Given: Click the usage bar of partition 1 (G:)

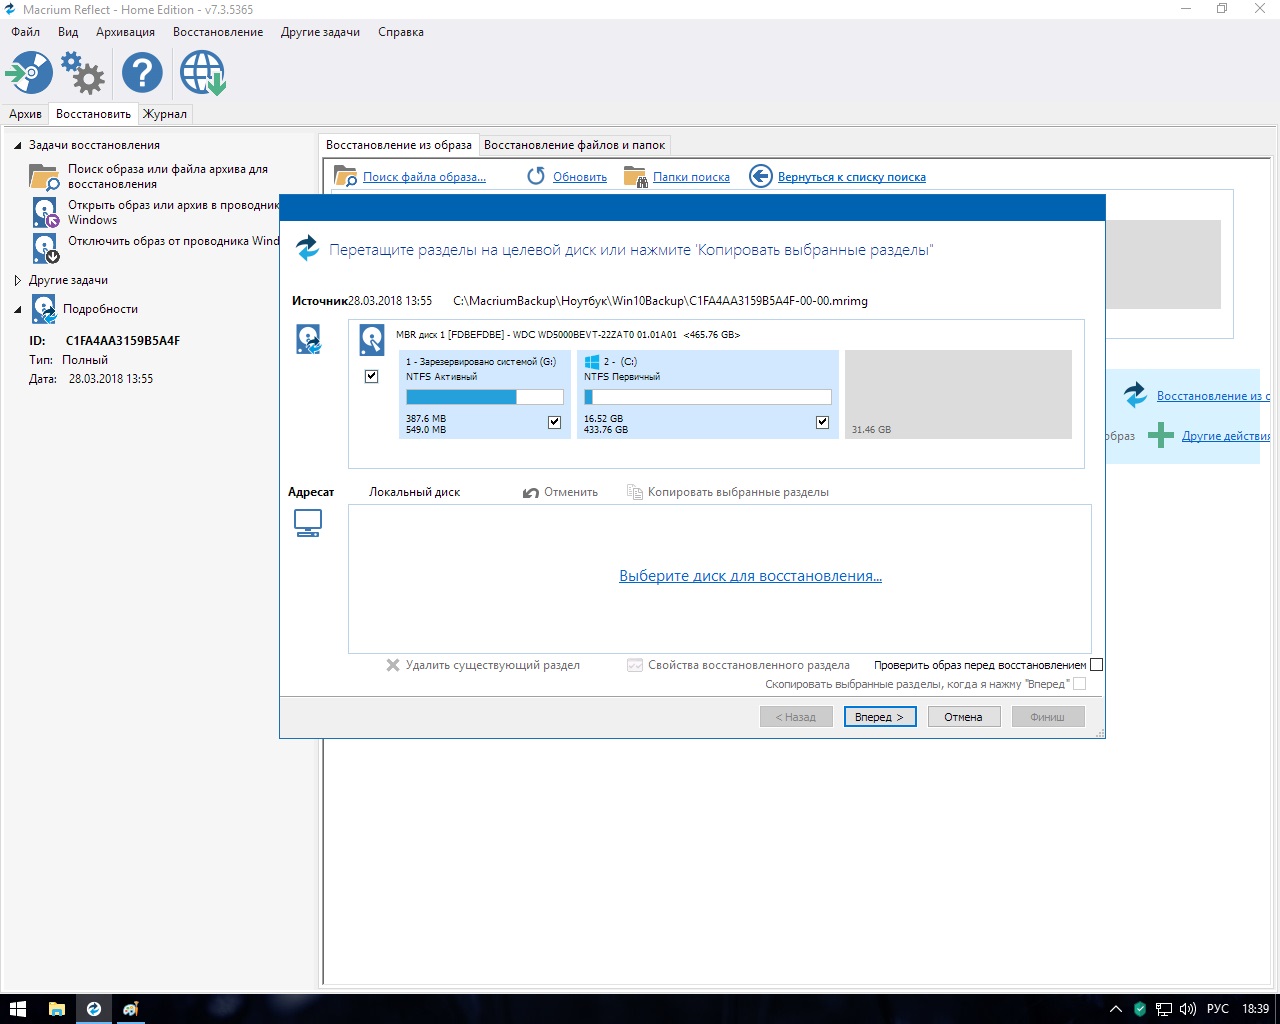Looking at the screenshot, I should pos(485,397).
